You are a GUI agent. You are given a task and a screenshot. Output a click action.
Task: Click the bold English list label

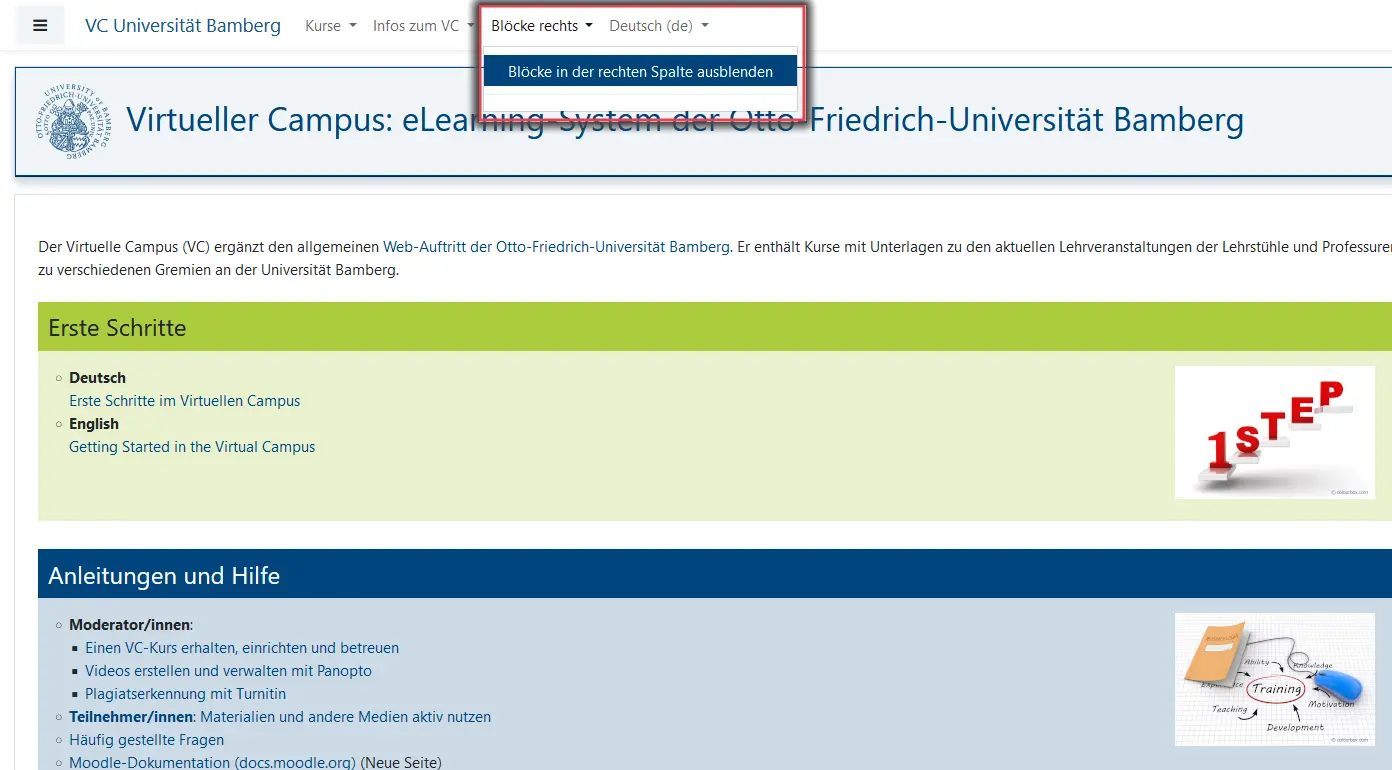[x=94, y=424]
